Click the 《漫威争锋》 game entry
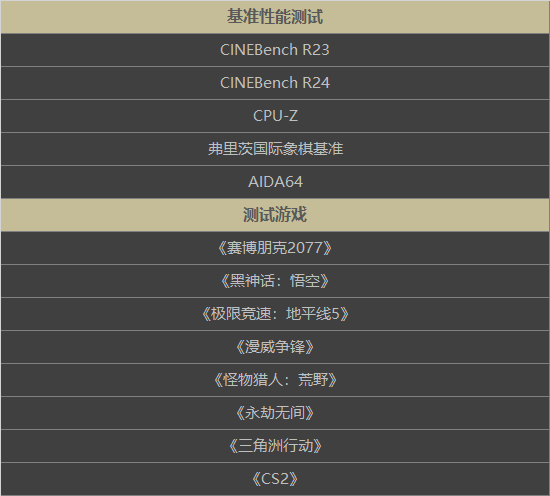 (275, 347)
